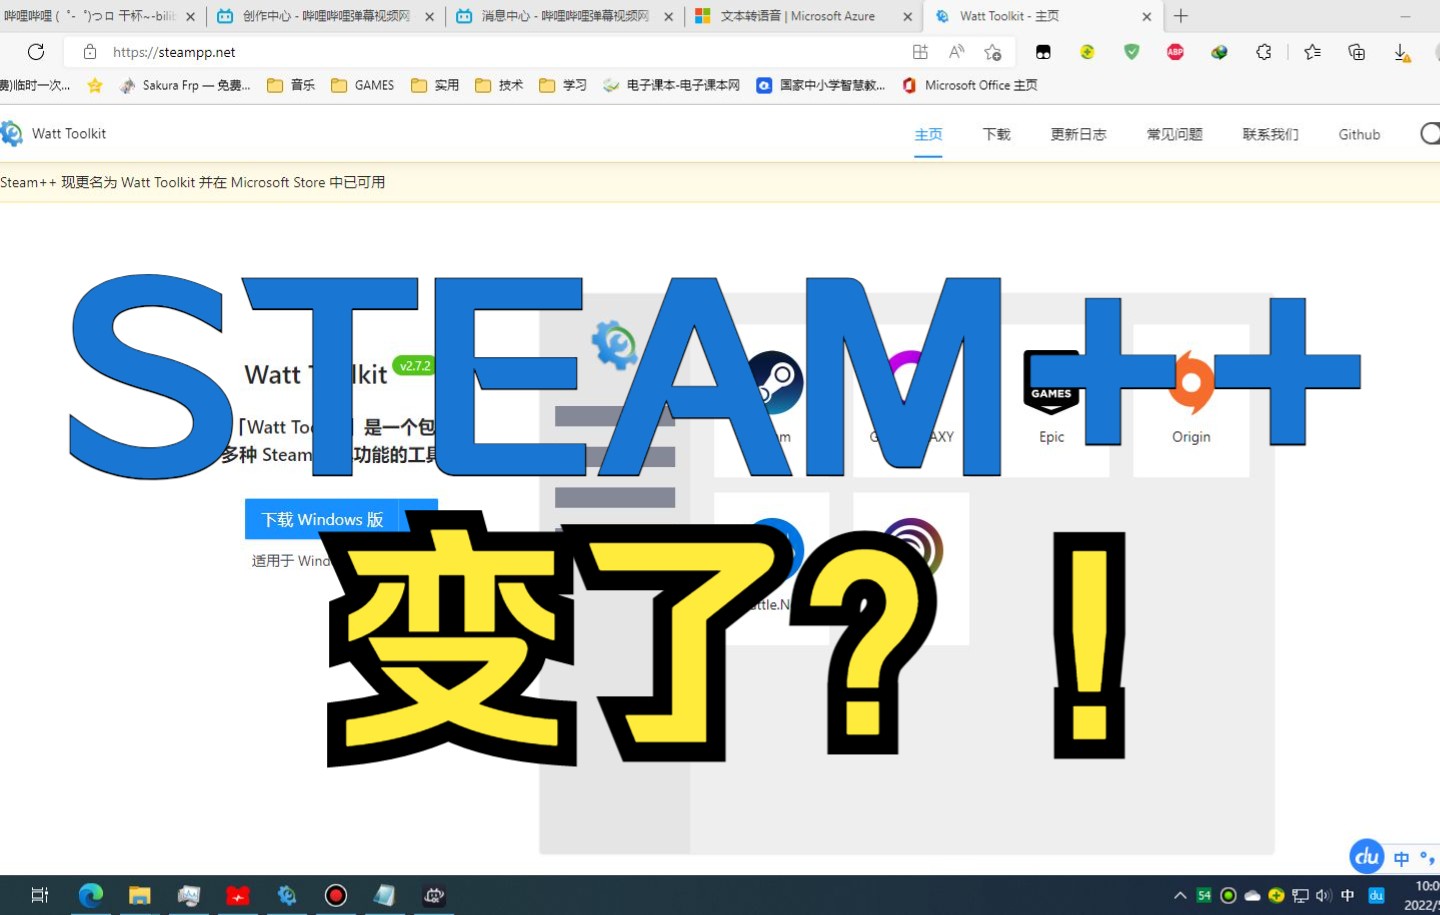The width and height of the screenshot is (1440, 915).
Task: Click the 下载 Windows 版 button
Action: coord(322,519)
